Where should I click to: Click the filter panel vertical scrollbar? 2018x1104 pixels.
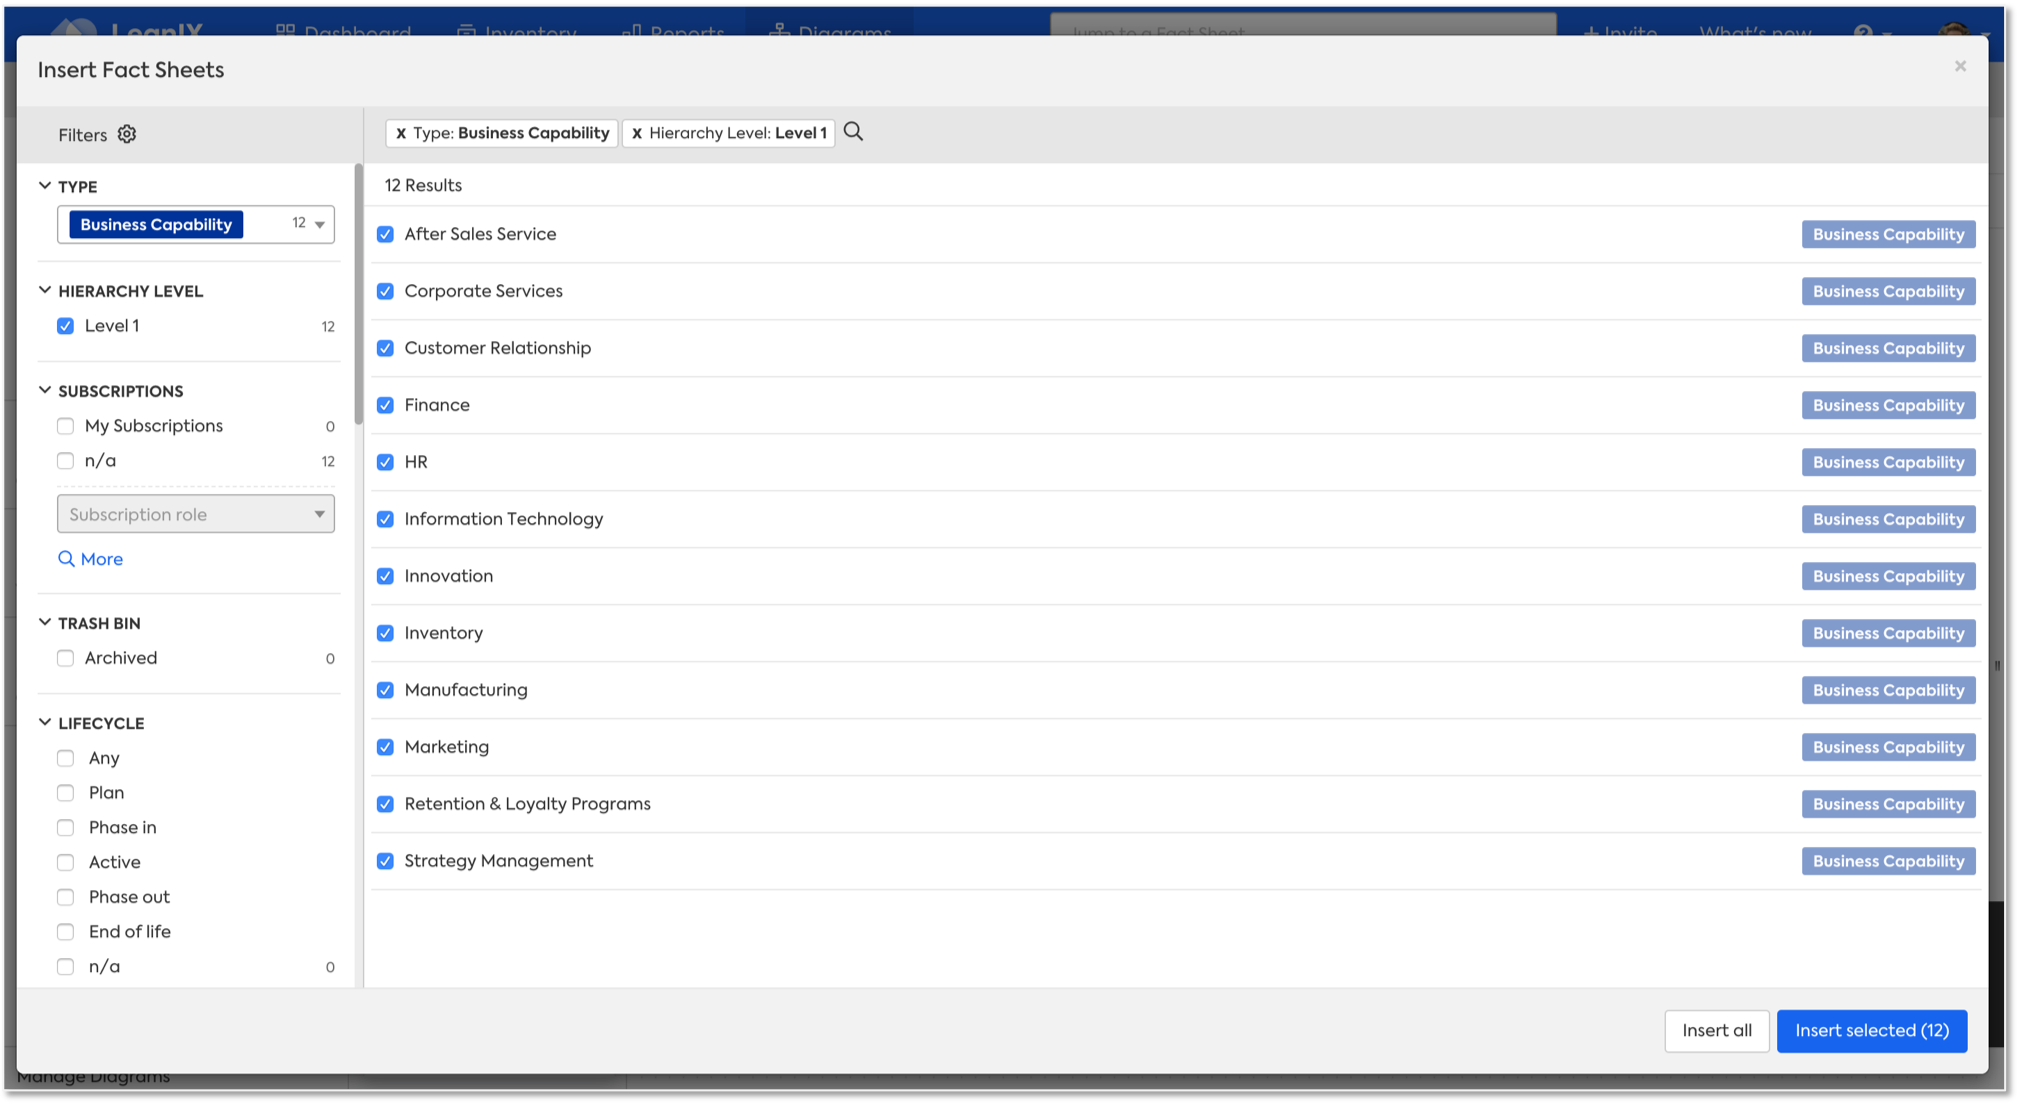358,295
